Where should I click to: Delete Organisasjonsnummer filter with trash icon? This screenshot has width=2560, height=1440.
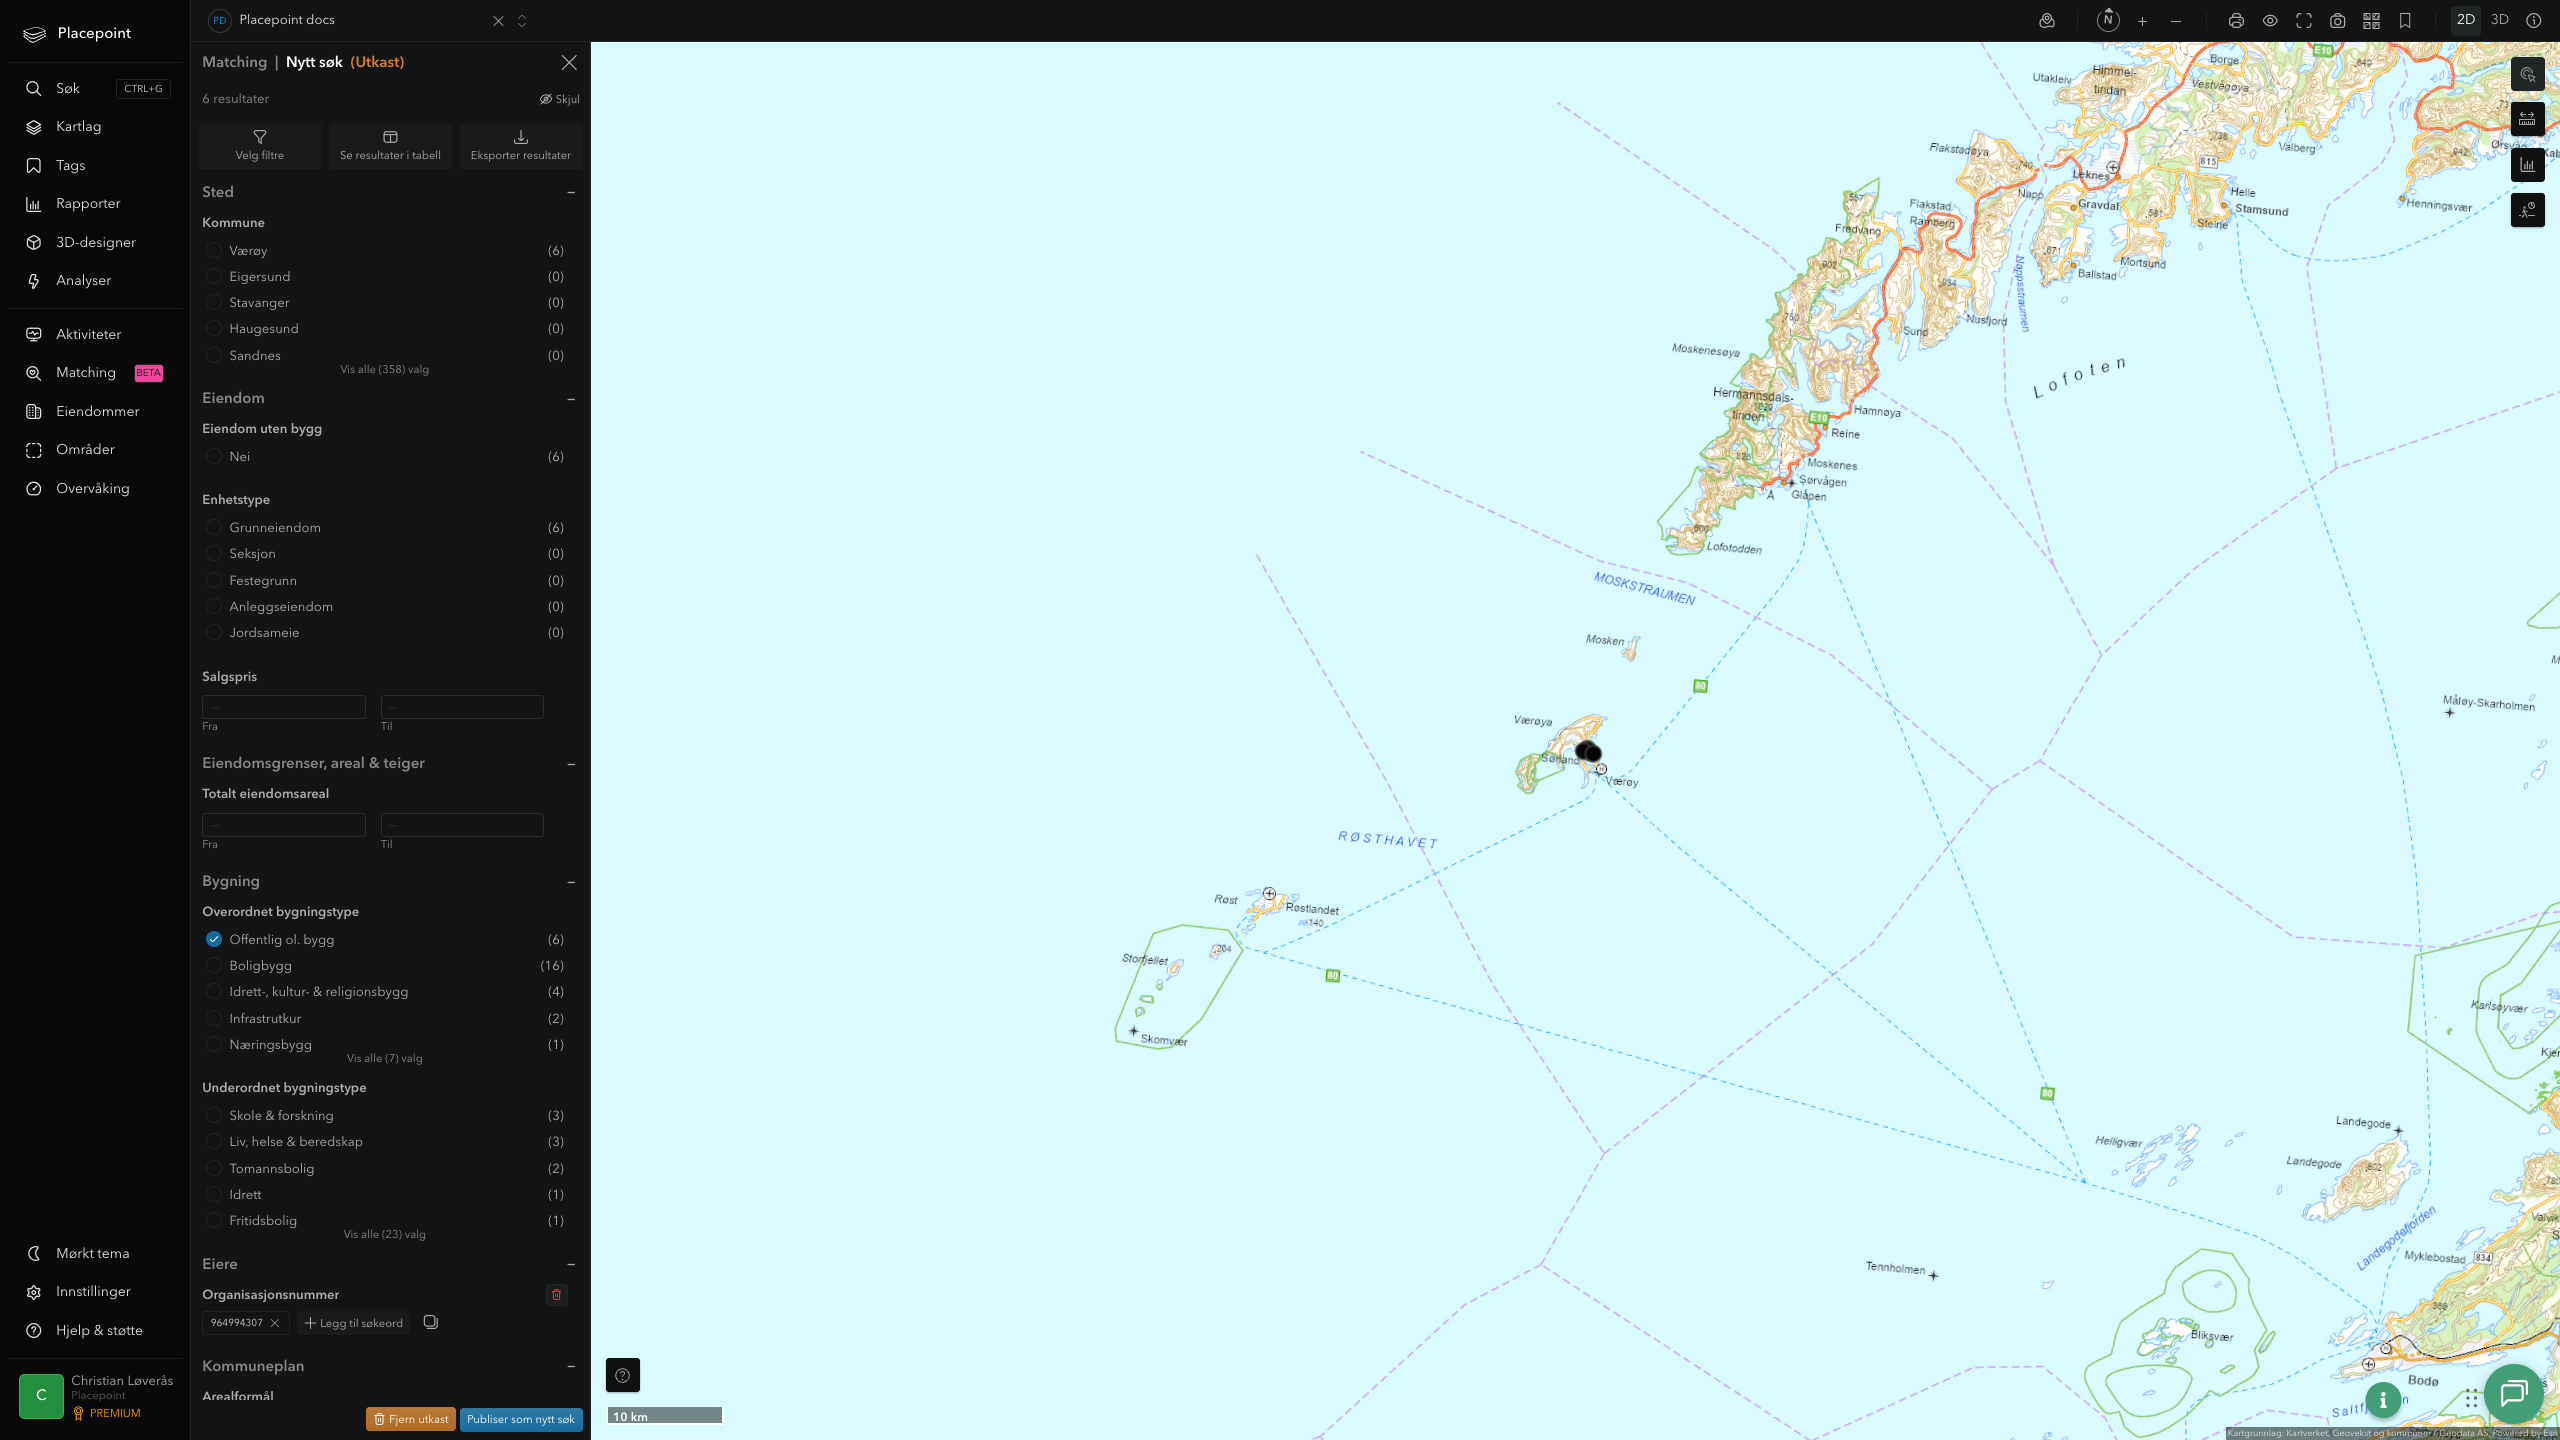coord(557,1294)
